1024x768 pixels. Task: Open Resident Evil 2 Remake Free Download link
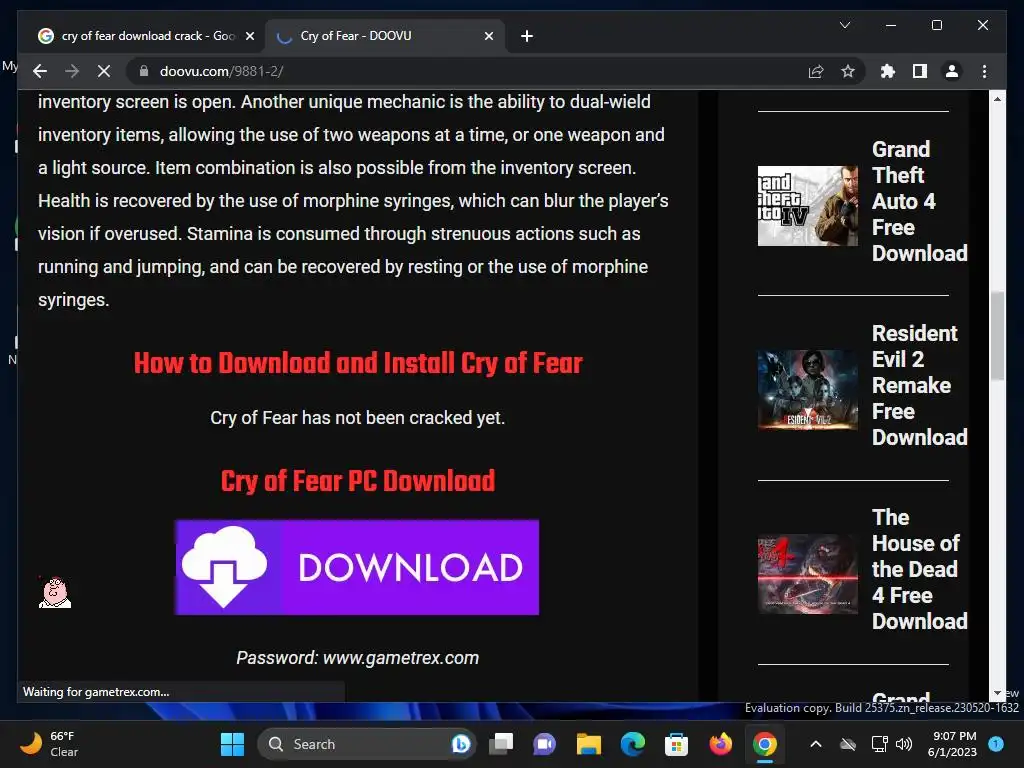(920, 385)
